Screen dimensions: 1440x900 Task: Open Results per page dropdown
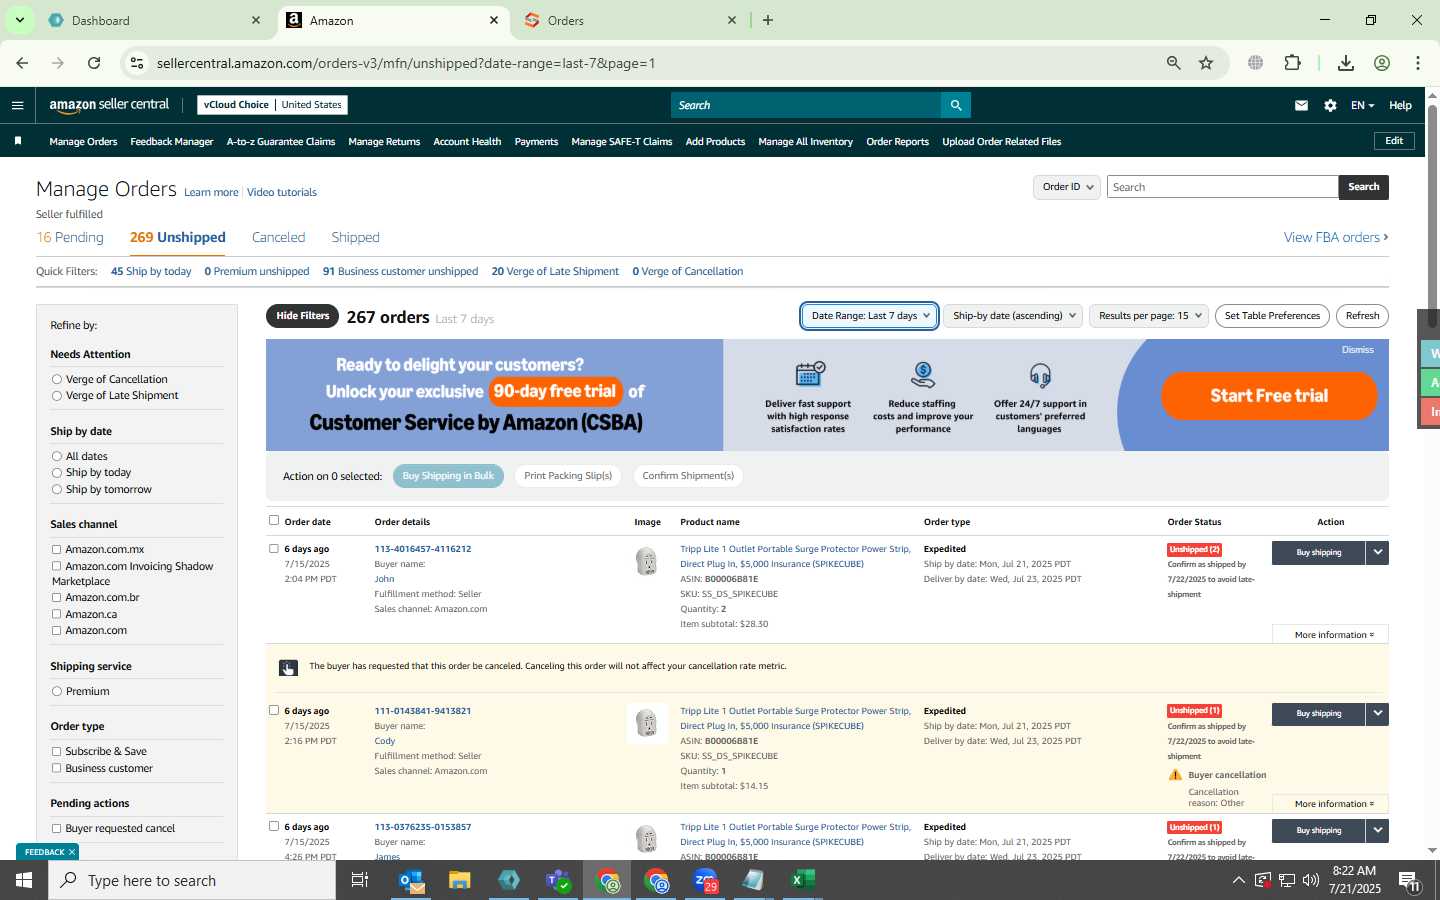click(x=1148, y=316)
